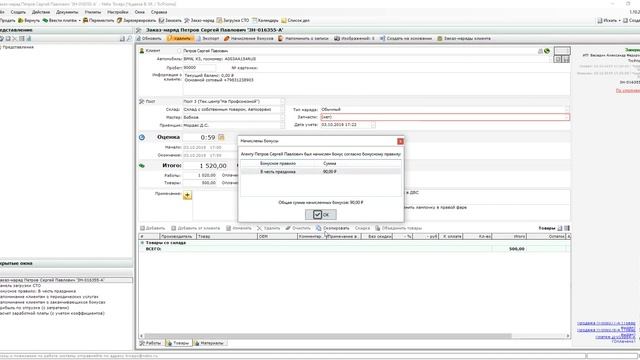Click Заказать in main toolbar
Viewport: 640px width, 360px height.
[x=170, y=20]
